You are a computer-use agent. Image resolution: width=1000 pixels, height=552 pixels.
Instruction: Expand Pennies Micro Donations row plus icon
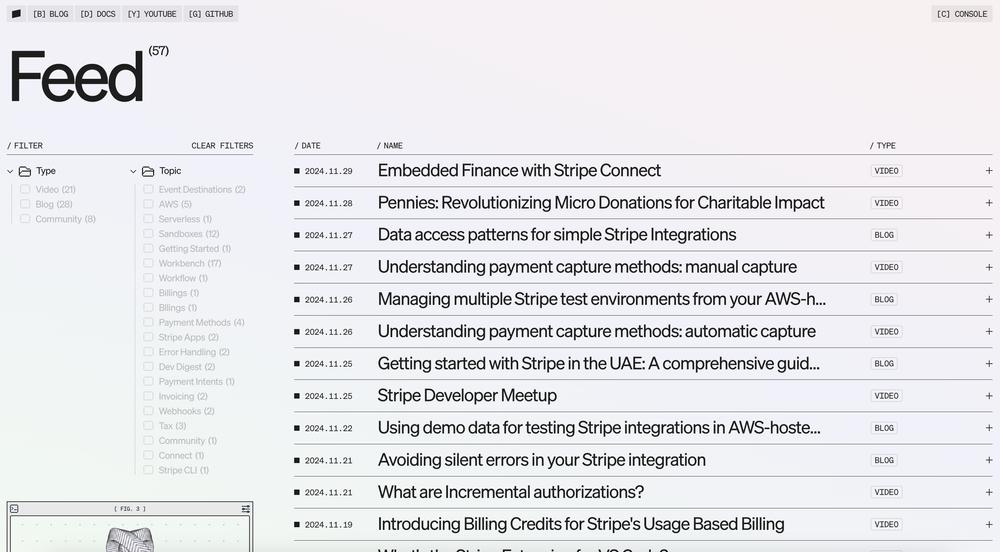coord(989,203)
